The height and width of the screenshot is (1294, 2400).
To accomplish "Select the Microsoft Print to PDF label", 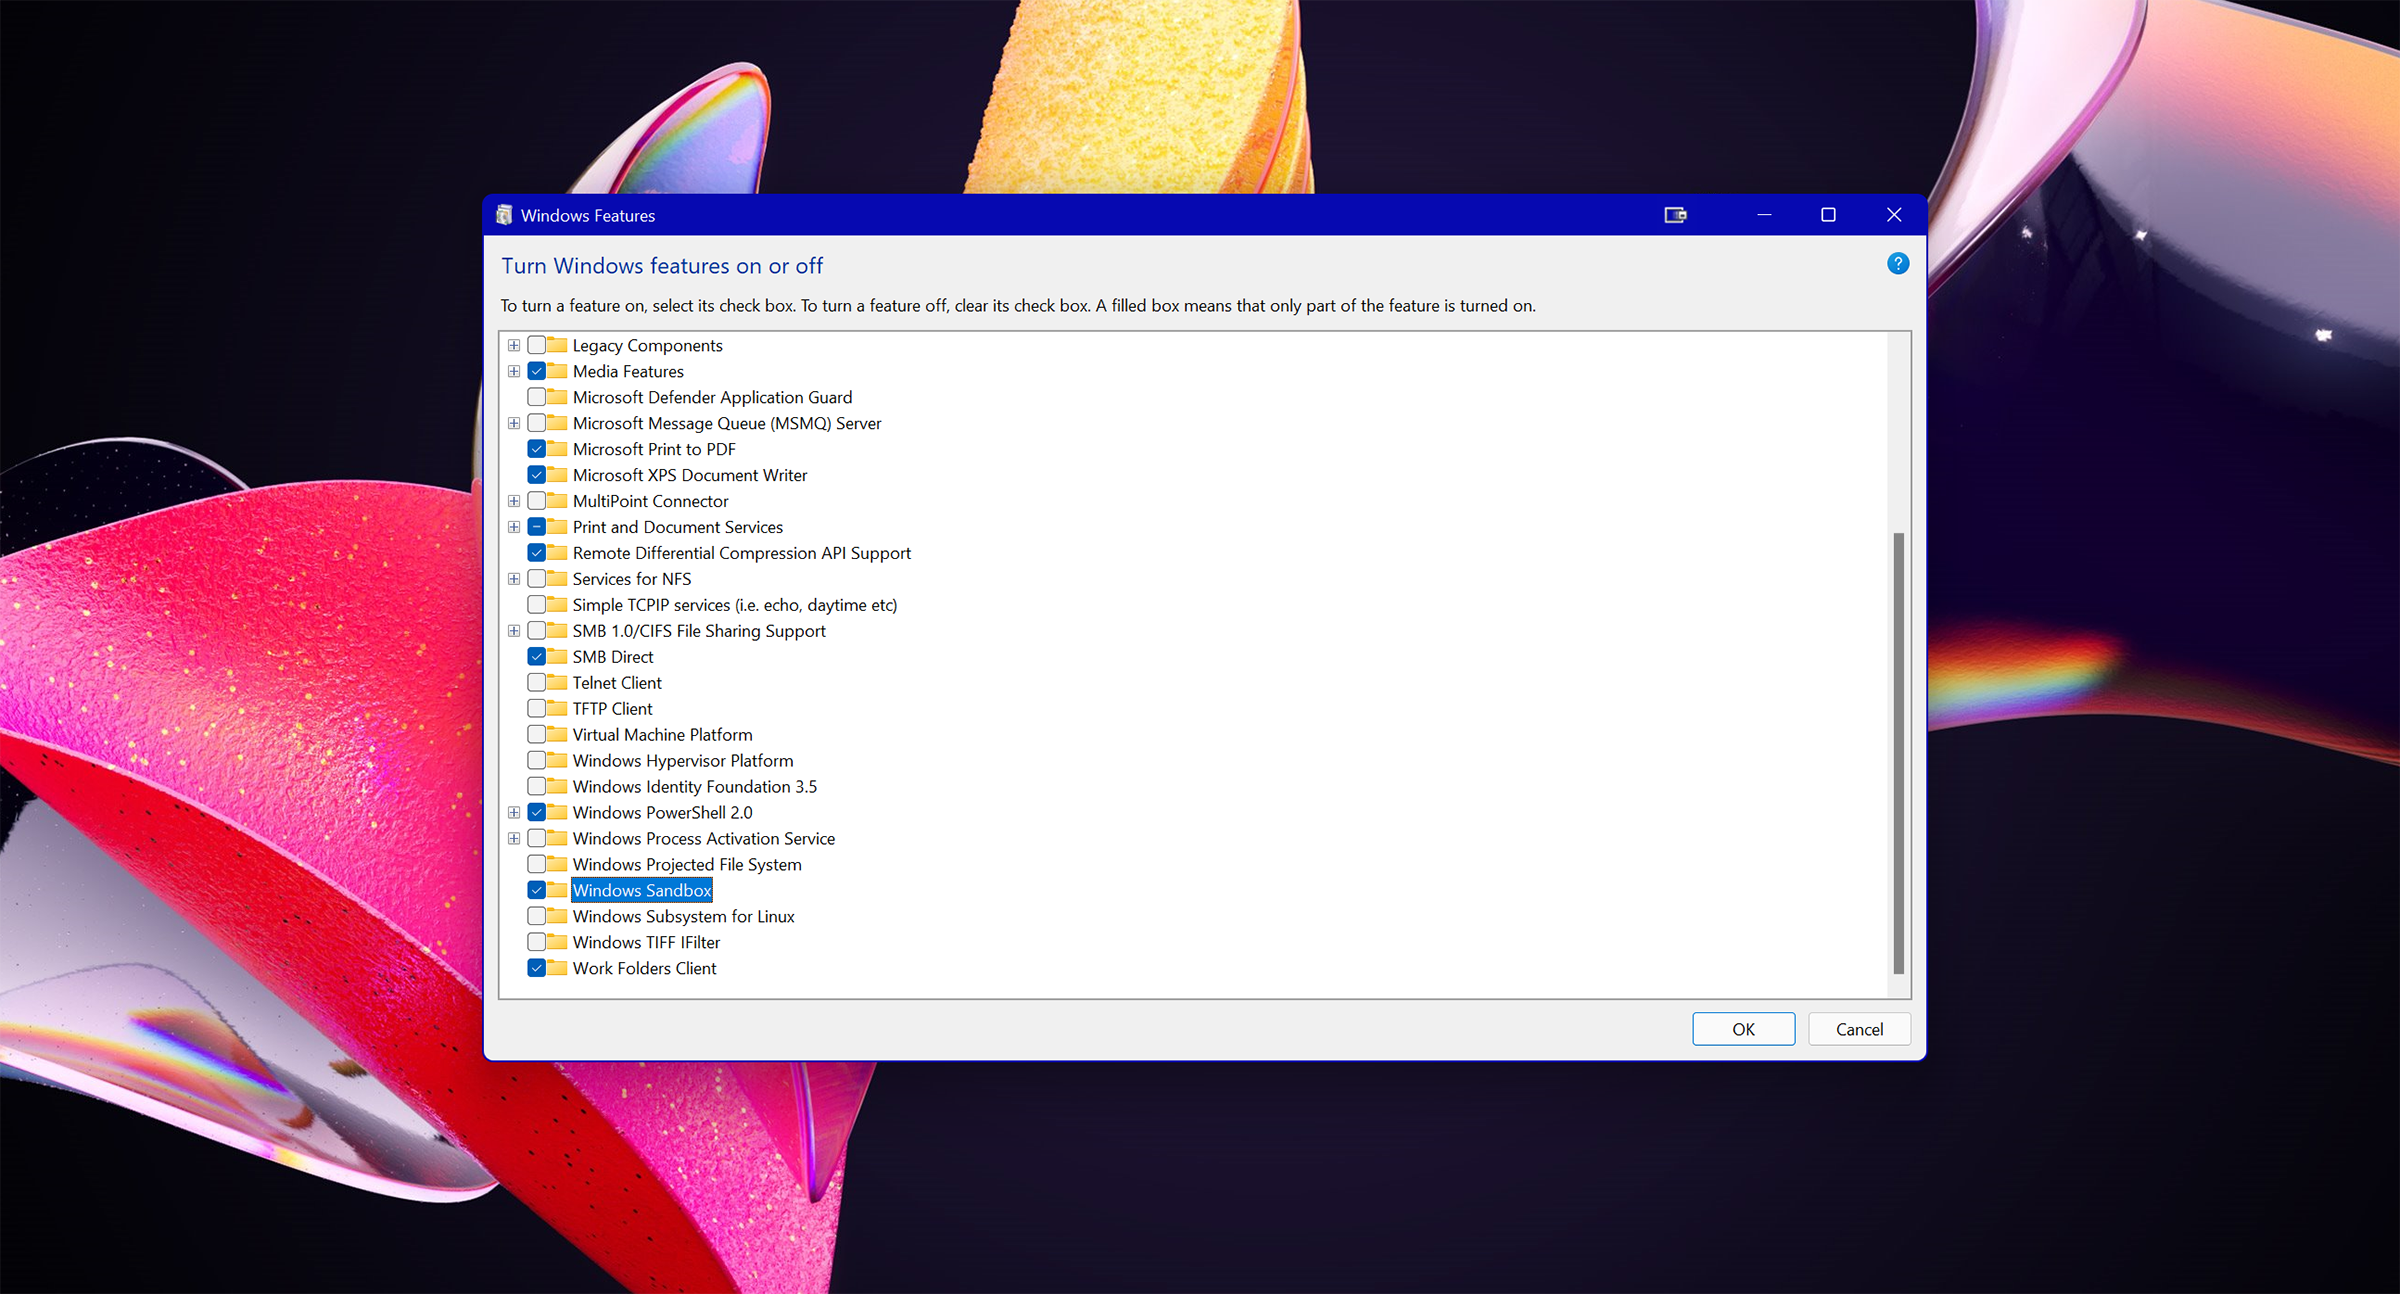I will (x=654, y=449).
